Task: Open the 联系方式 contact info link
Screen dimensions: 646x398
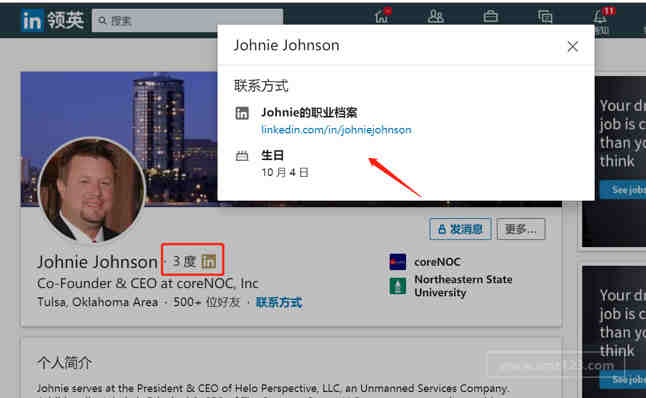Action: [x=279, y=302]
